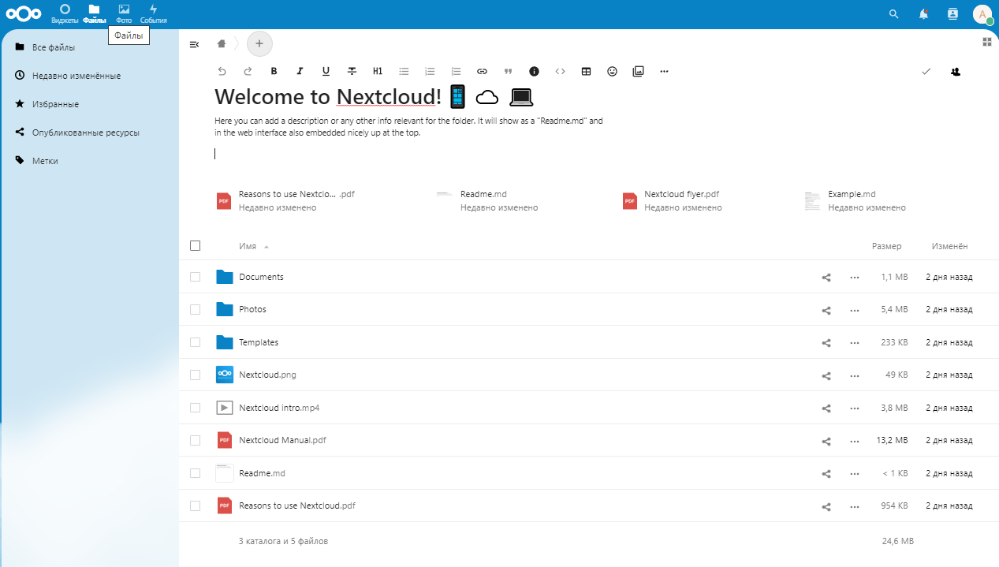Open the Dashboard widgets app
The image size is (999, 567).
click(x=64, y=13)
